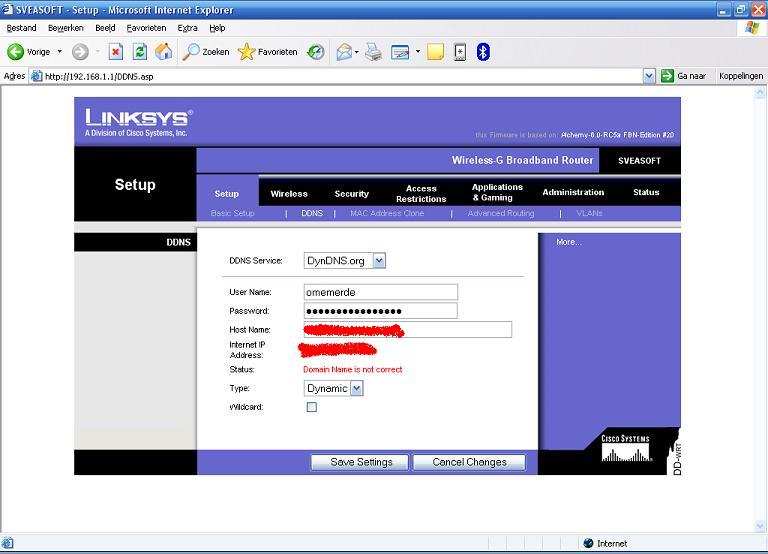Screen dimensions: 768x554
Task: Open the Beeld menu
Action: point(105,28)
